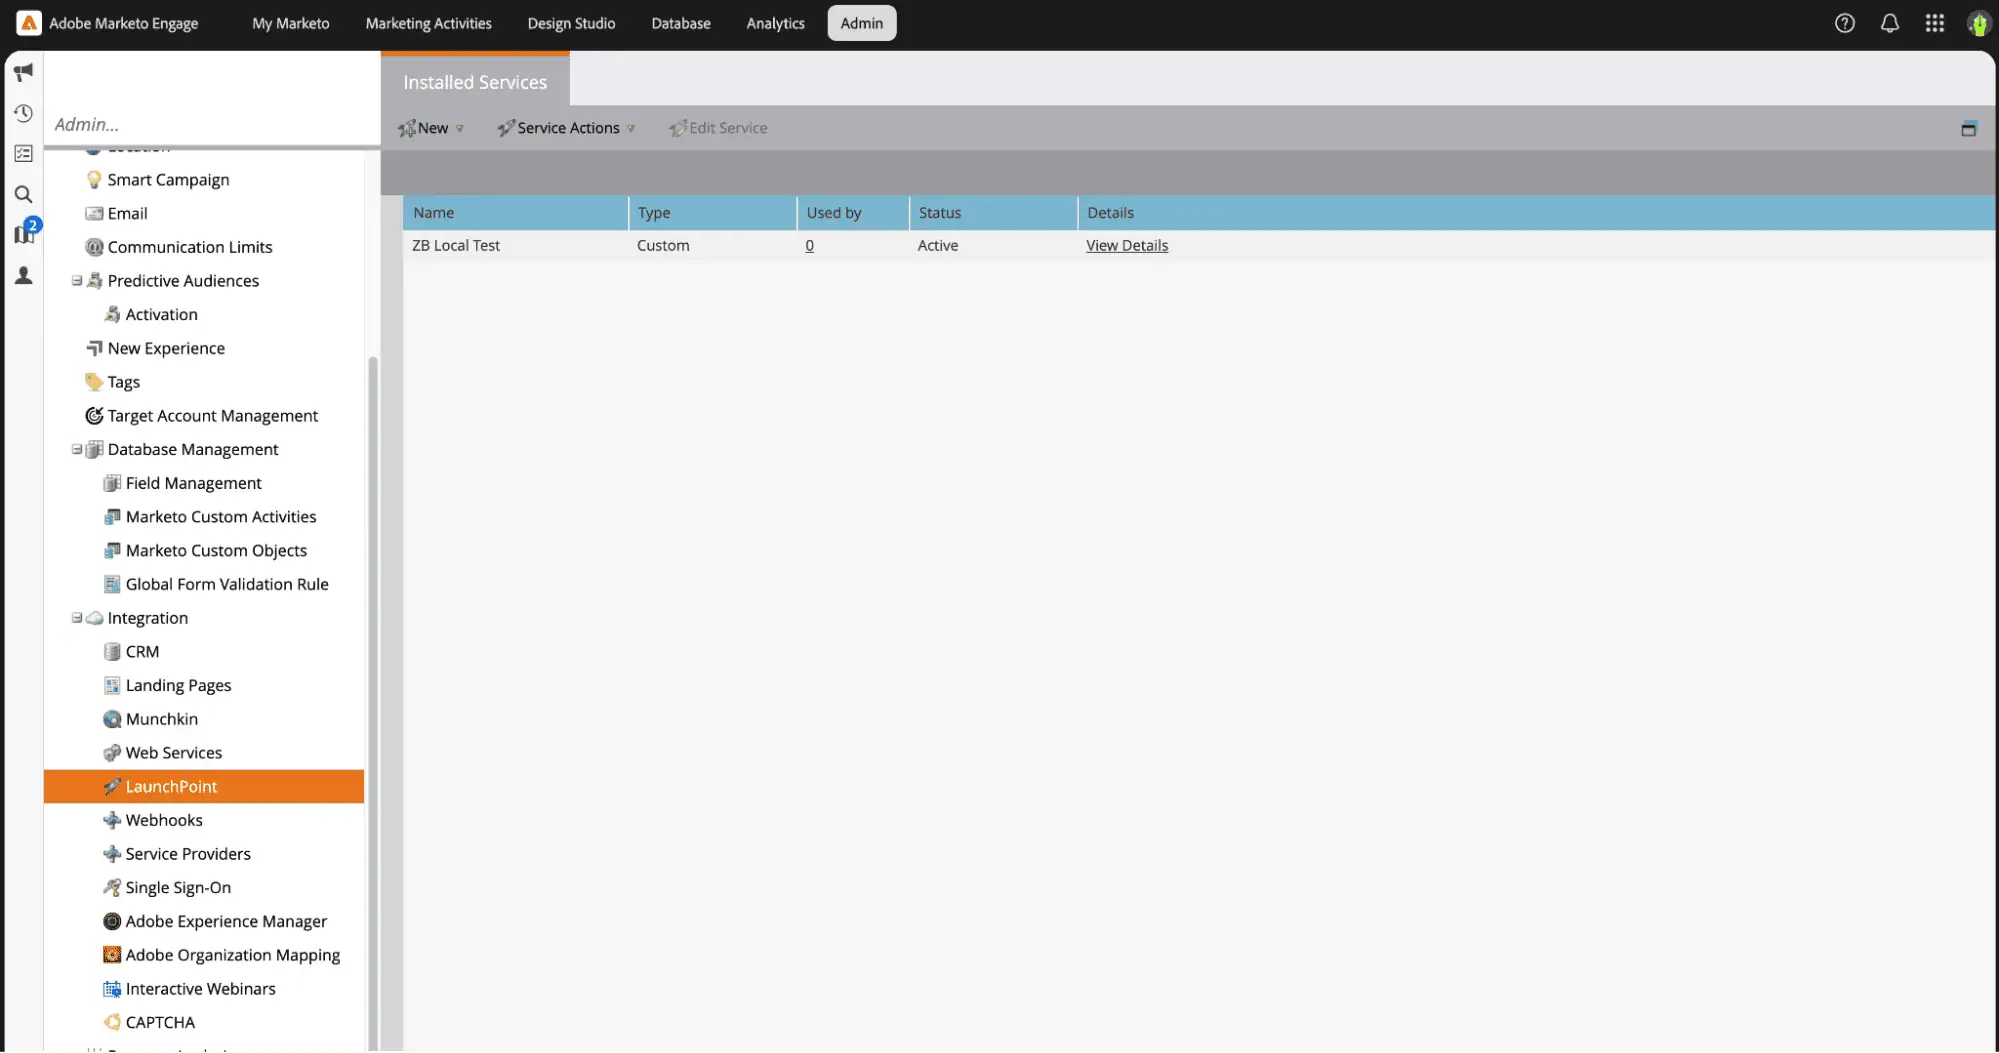Collapse the Database Management tree node
Image resolution: width=1999 pixels, height=1053 pixels.
(x=77, y=450)
